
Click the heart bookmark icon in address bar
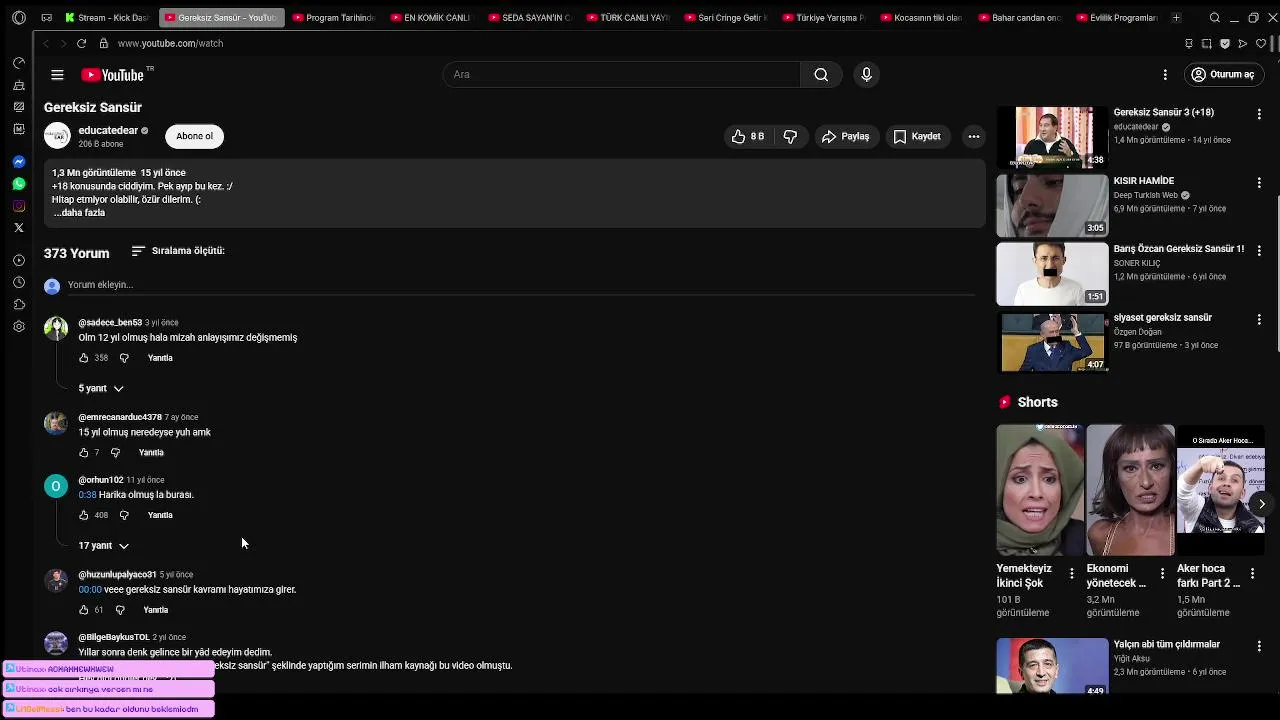click(1260, 43)
